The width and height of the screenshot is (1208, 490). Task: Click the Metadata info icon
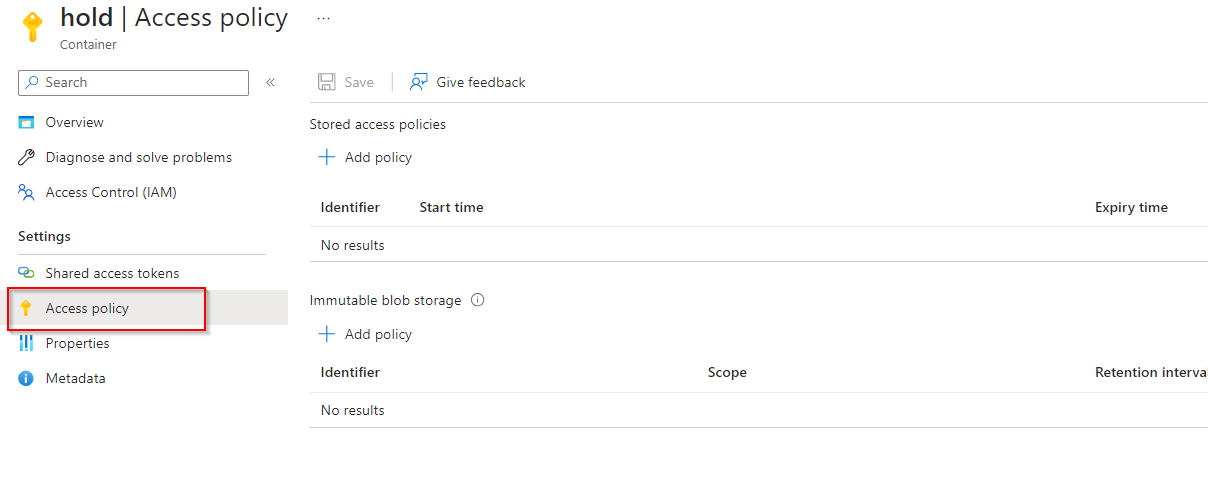tap(27, 378)
